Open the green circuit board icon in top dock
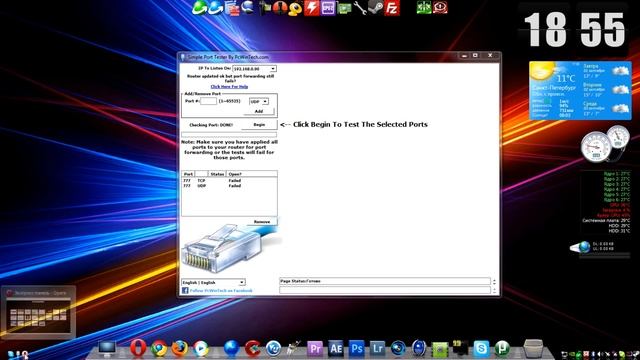This screenshot has height=360, width=640. pos(344,9)
